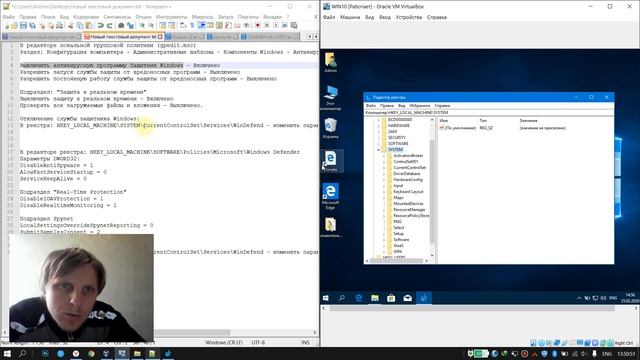
Task: Click the host Windows Start button
Action: point(7,353)
